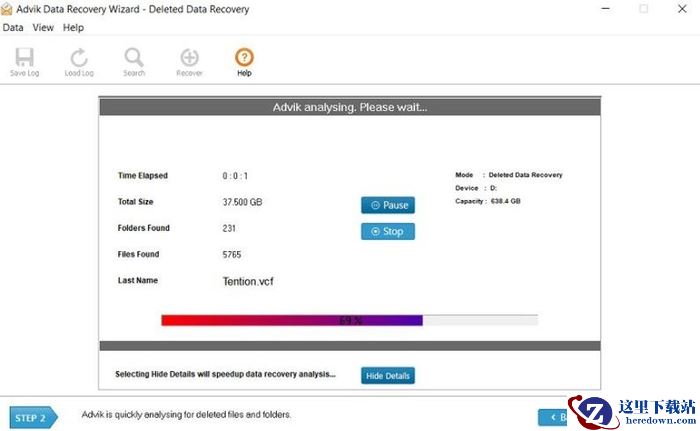Click the status text about quickly analysing
Viewport: 700px width, 431px height.
point(186,415)
